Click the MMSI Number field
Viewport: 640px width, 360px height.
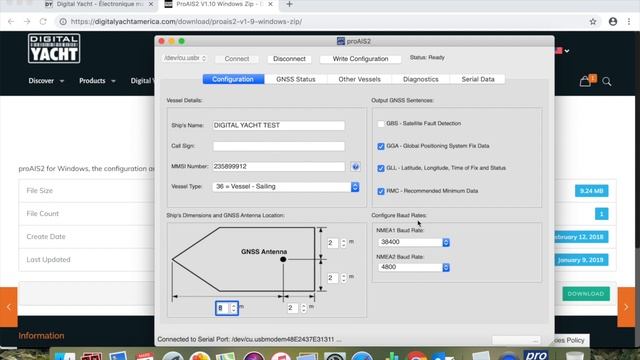(x=278, y=167)
